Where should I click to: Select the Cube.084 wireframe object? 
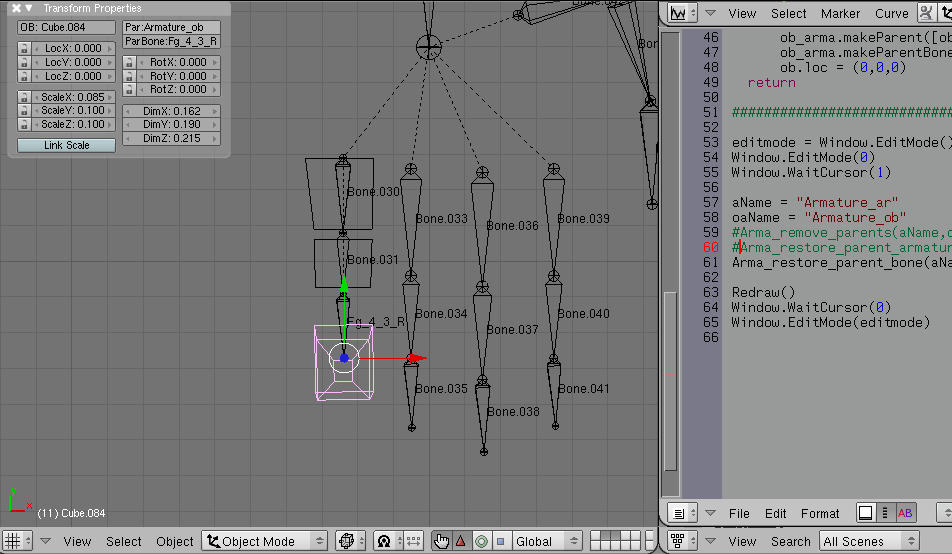(344, 363)
